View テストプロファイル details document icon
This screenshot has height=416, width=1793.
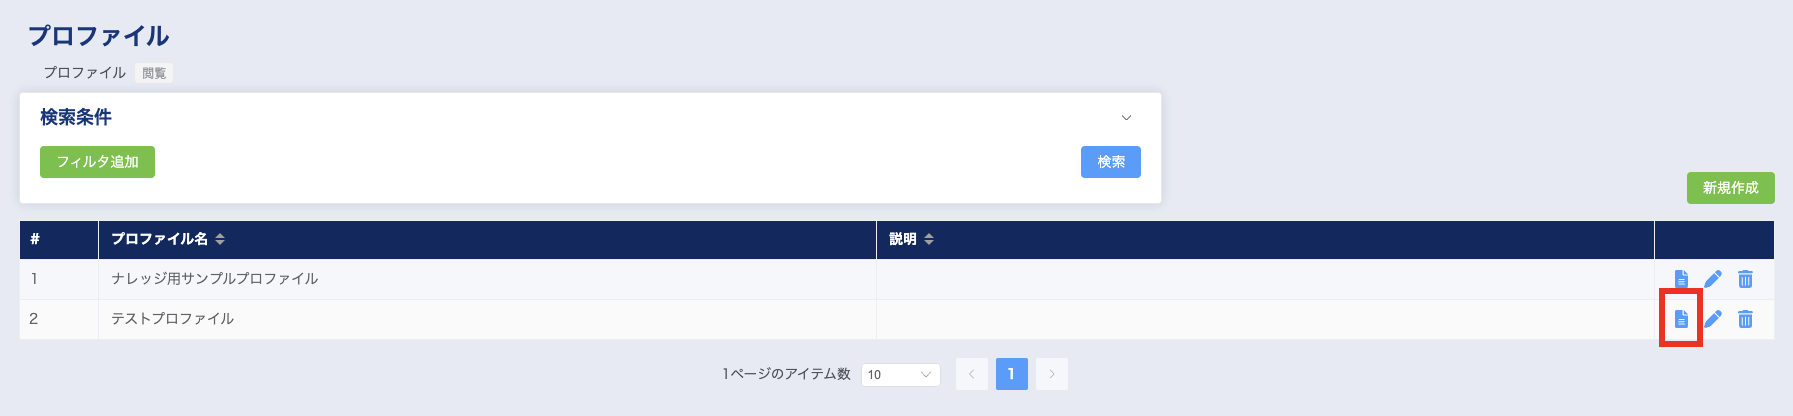1681,319
